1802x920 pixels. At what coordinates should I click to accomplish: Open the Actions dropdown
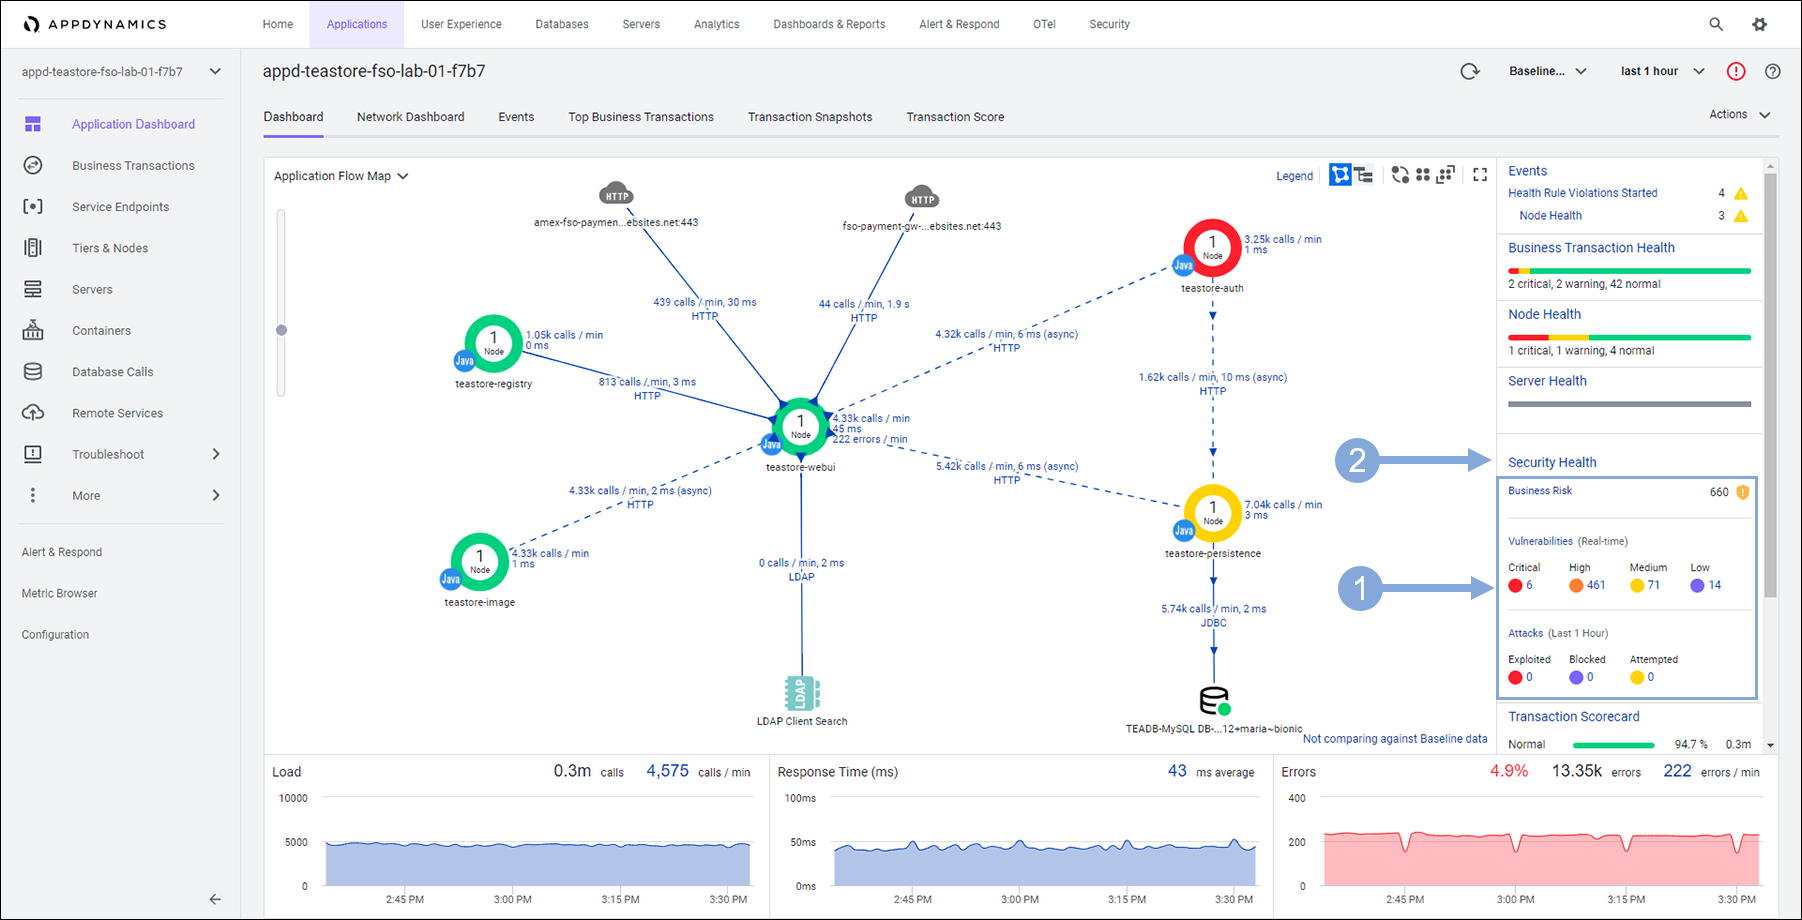coord(1740,115)
